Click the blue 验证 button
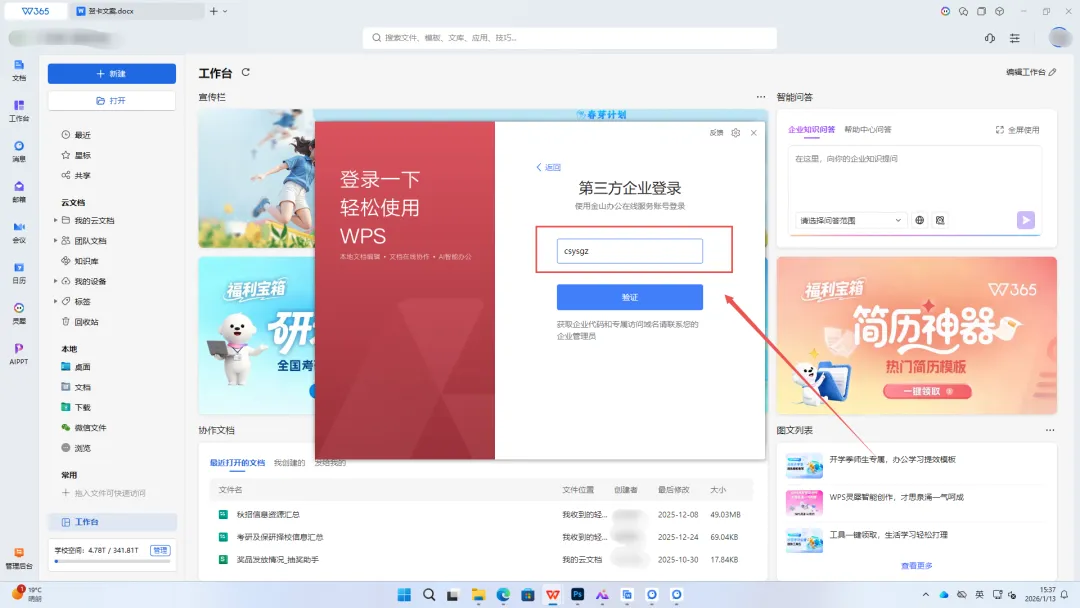This screenshot has height=608, width=1080. [630, 297]
